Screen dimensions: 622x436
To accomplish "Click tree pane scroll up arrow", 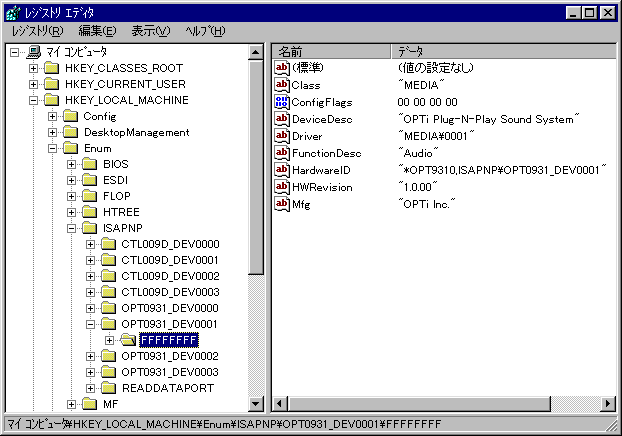I will tap(255, 52).
